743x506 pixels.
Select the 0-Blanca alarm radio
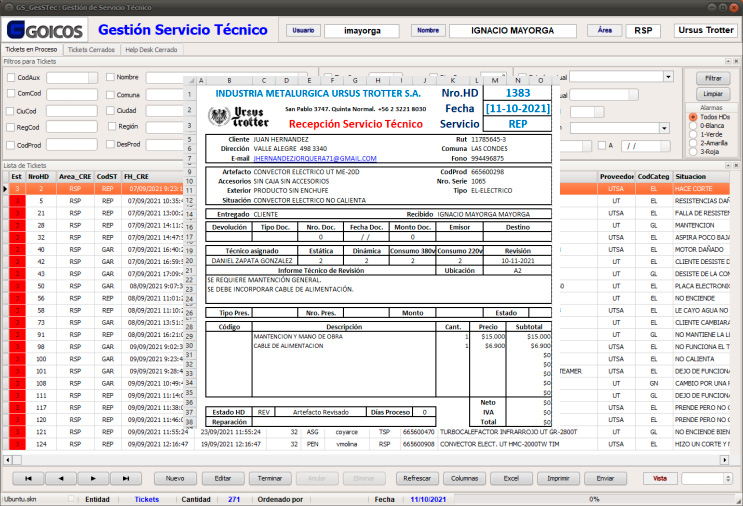[x=693, y=126]
